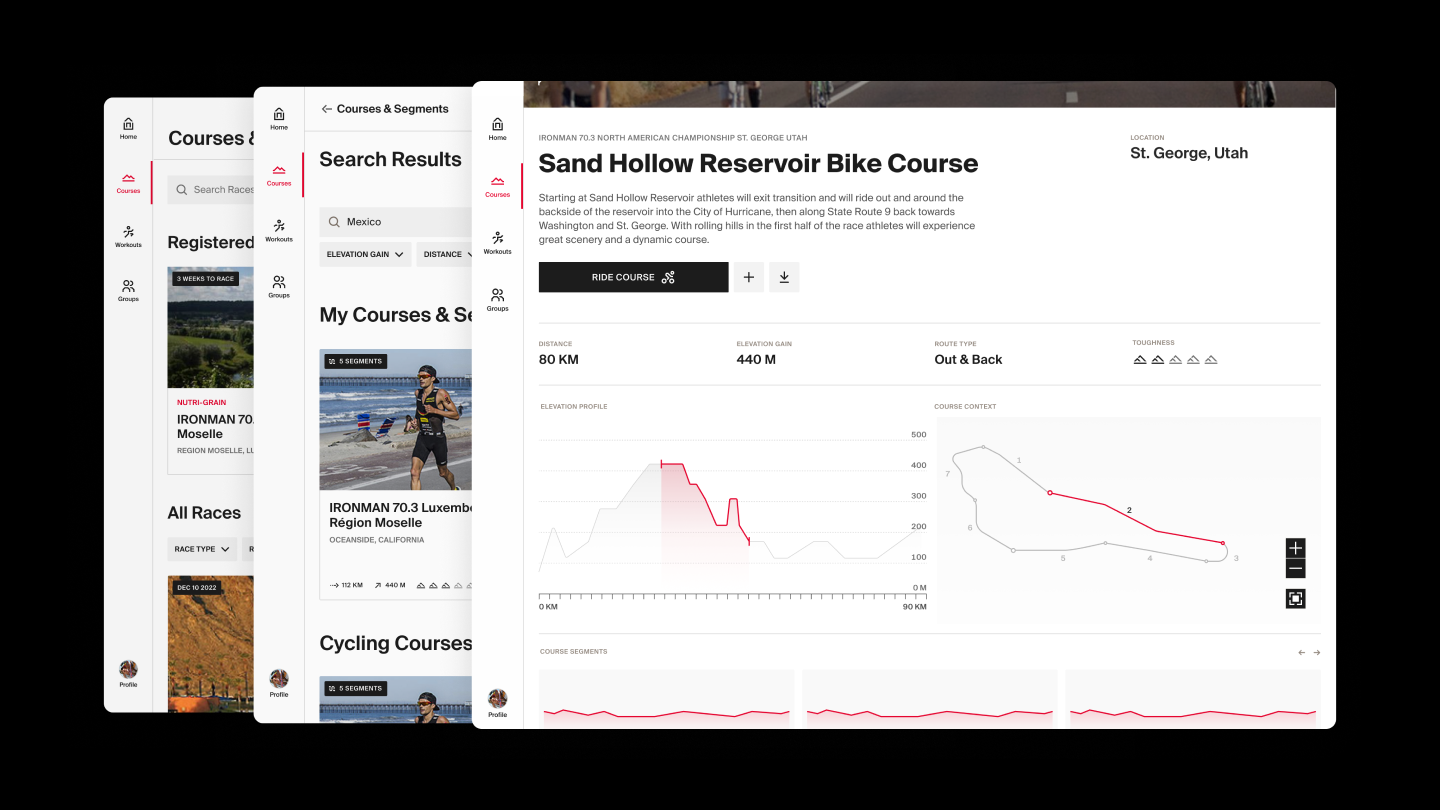
Task: Click the "OCEANSIDE, CALIFORNIA" card location text
Action: [x=376, y=540]
